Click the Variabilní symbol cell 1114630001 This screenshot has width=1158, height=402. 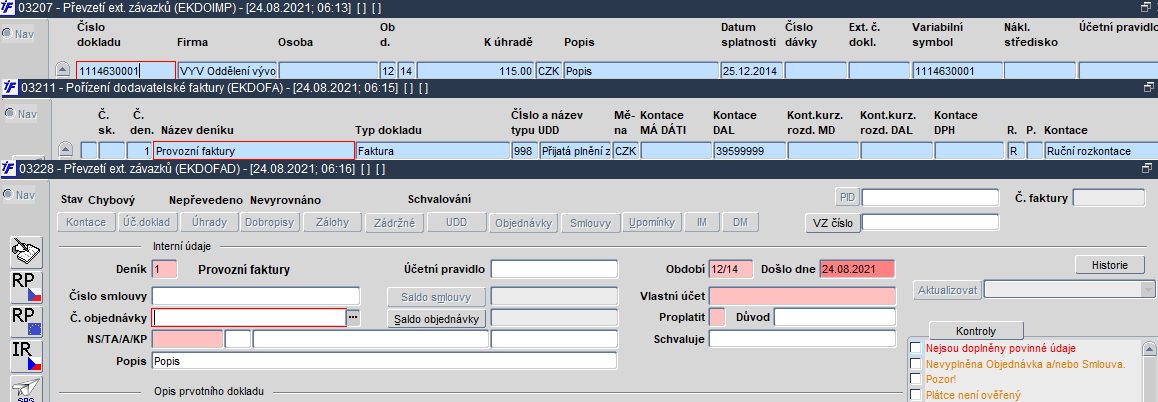point(957,71)
